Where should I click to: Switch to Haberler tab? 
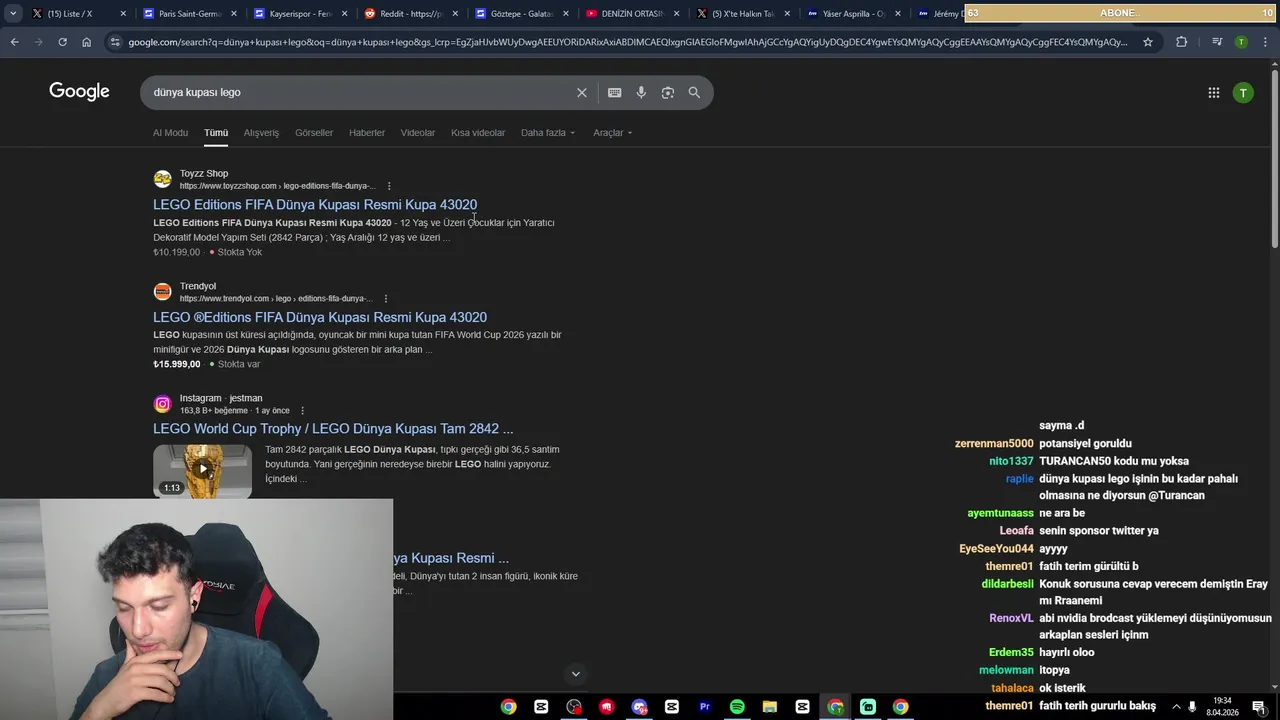point(367,133)
